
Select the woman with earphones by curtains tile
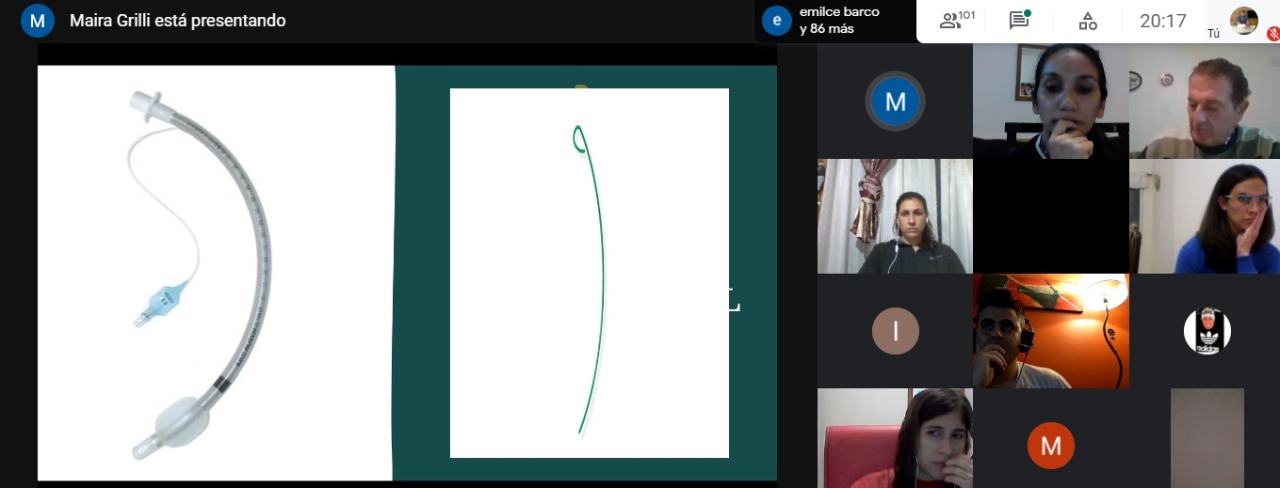pyautogui.click(x=895, y=216)
